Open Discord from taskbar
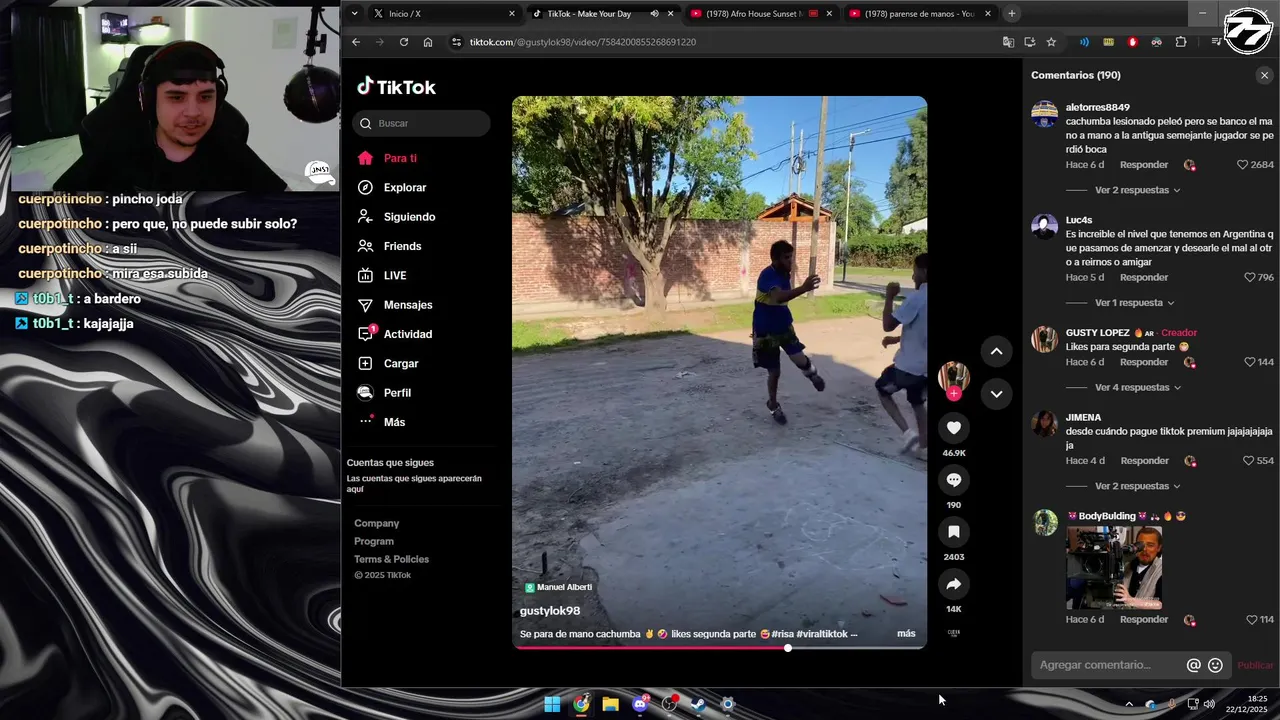 [640, 704]
